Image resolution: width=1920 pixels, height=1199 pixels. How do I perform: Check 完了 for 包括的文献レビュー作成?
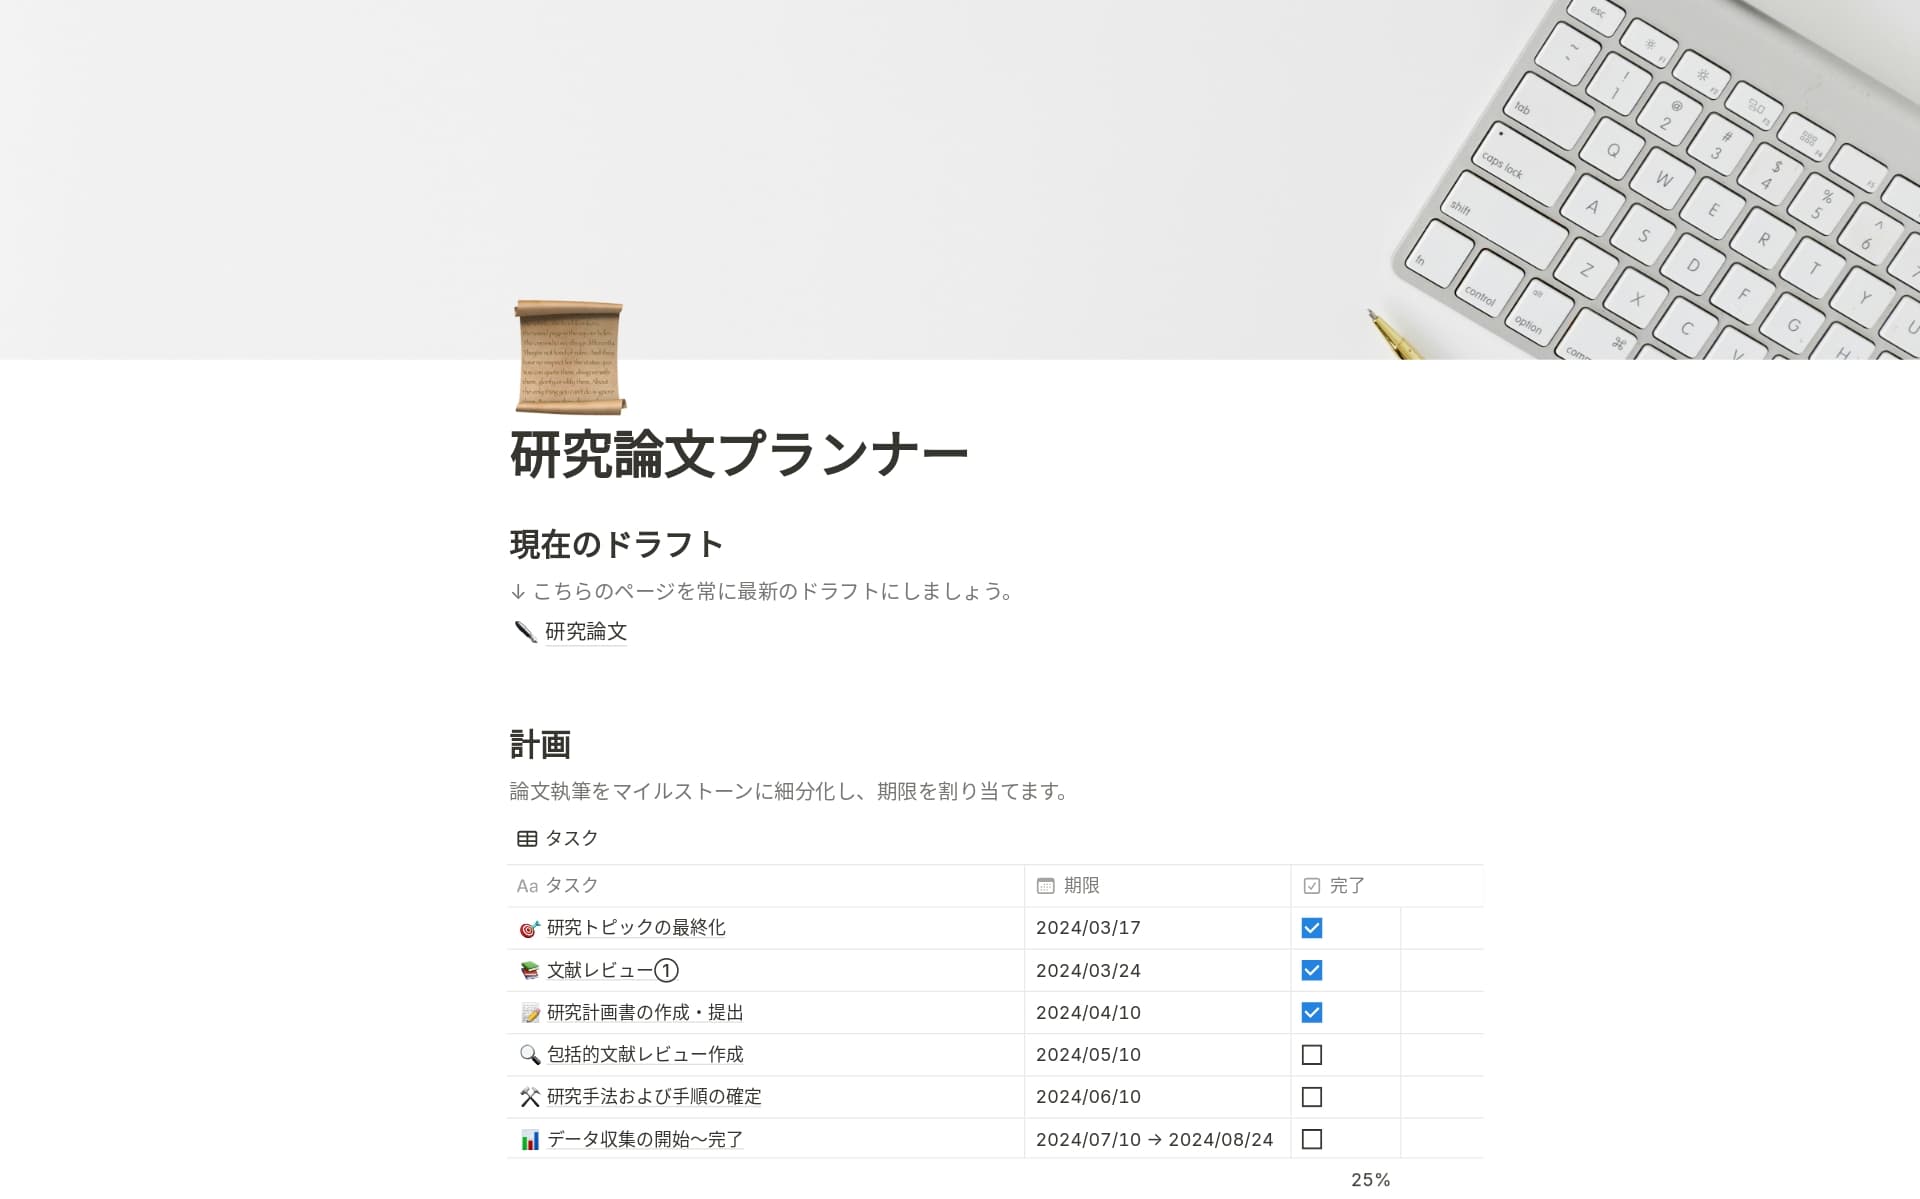point(1311,1055)
